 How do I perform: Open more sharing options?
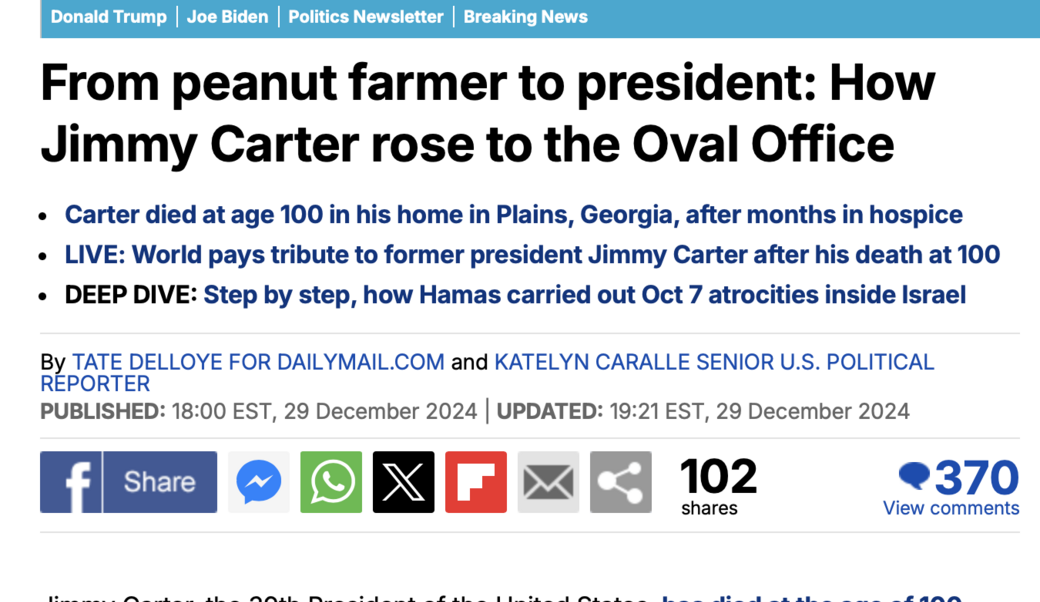[620, 482]
